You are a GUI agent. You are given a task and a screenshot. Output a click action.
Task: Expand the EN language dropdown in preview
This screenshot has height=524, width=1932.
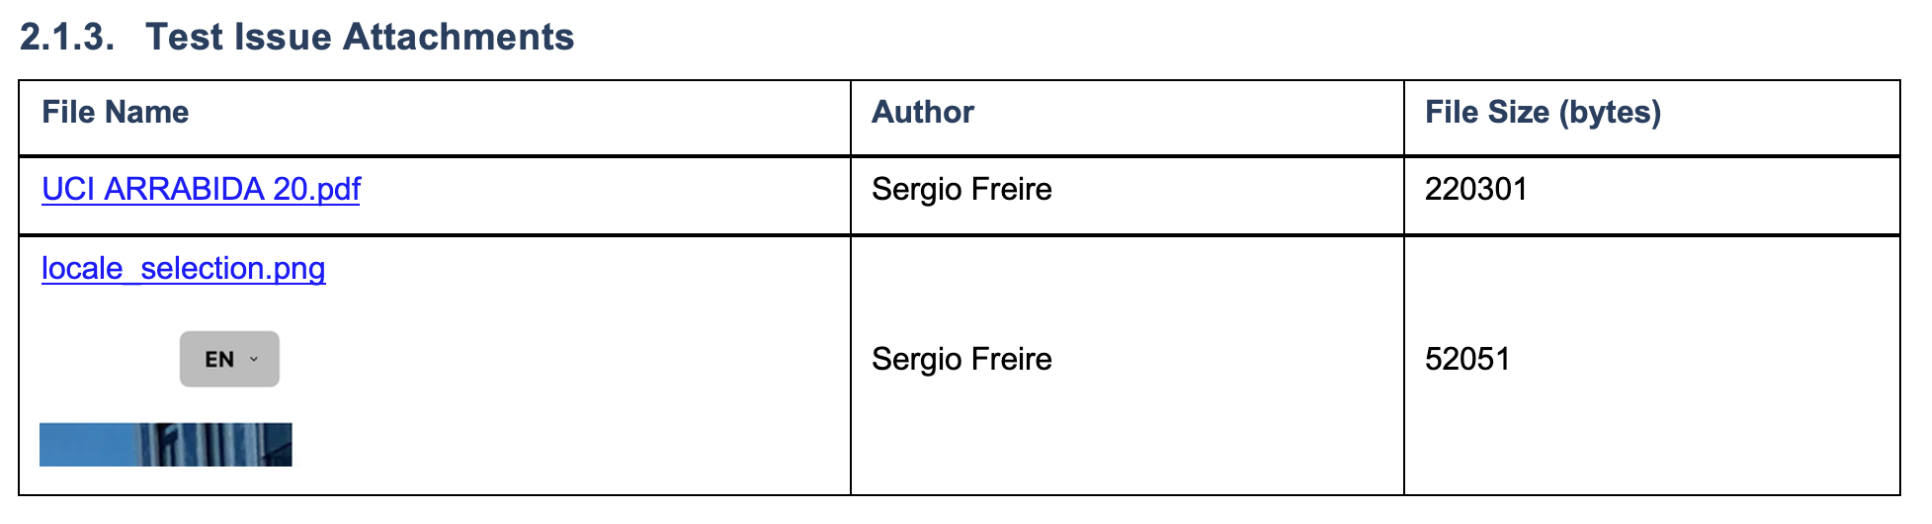(x=229, y=359)
